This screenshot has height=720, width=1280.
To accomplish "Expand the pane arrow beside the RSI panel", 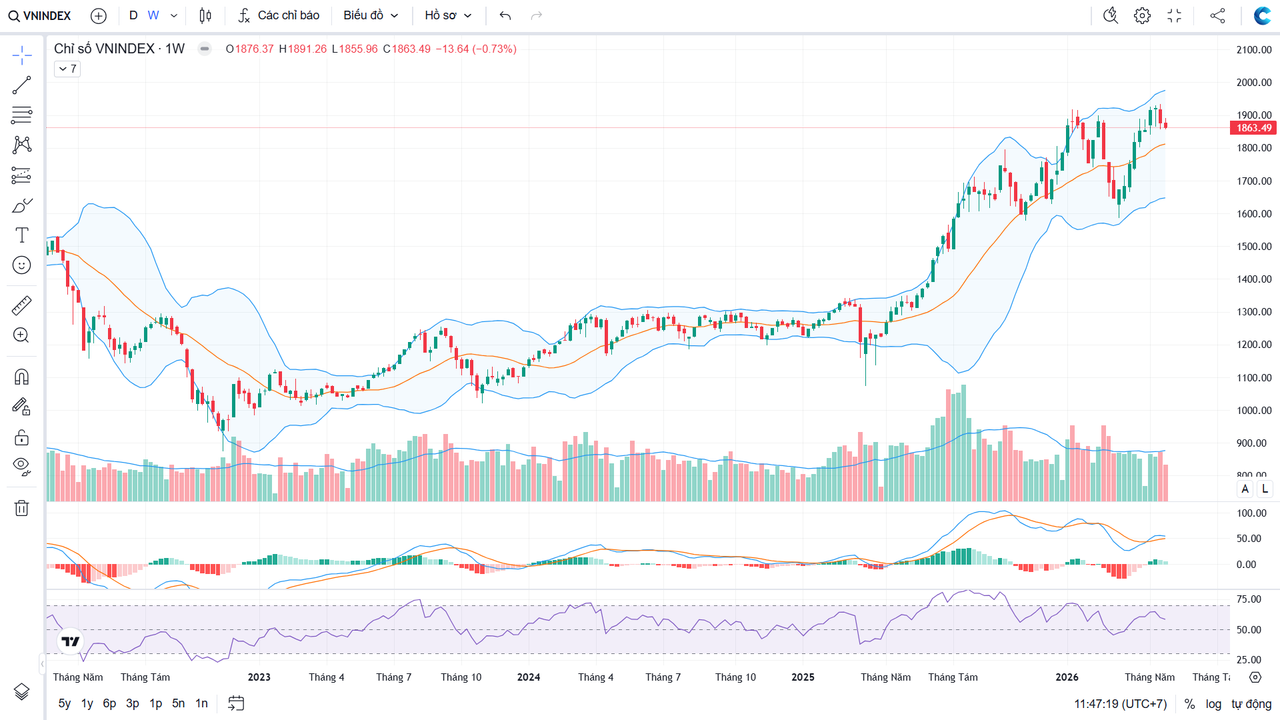I will pyautogui.click(x=42, y=663).
